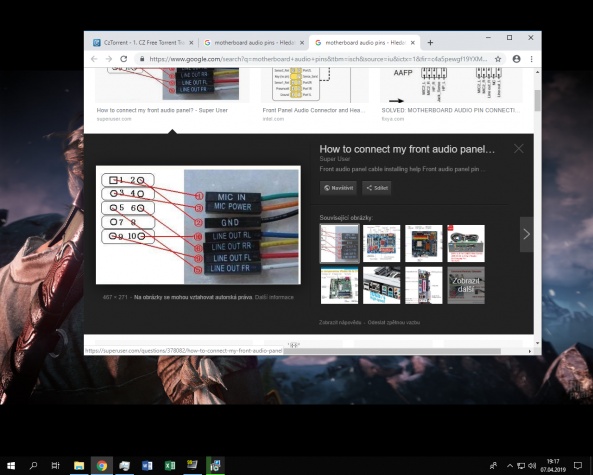Open File Explorer from the taskbar

point(79,466)
